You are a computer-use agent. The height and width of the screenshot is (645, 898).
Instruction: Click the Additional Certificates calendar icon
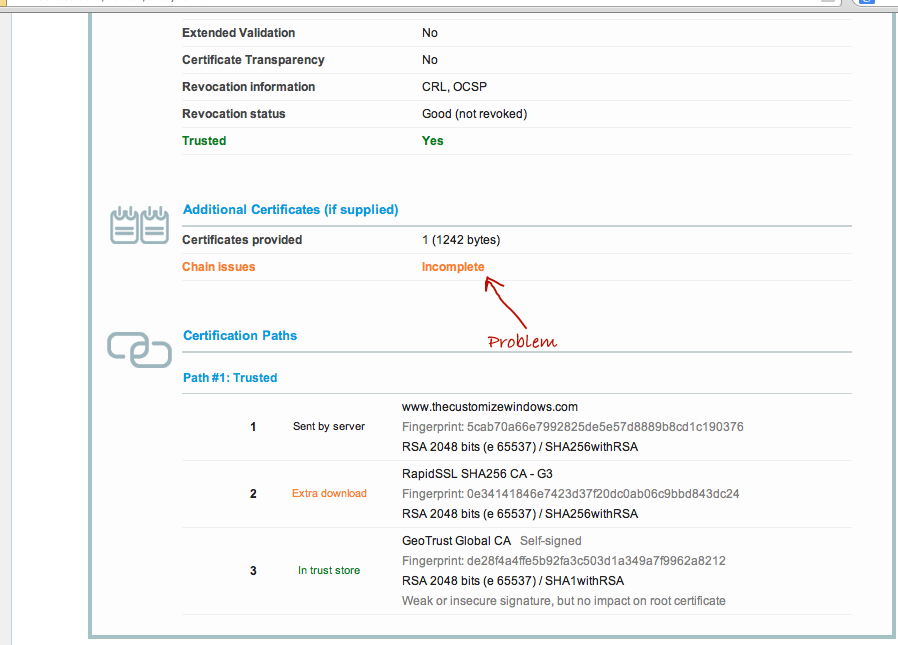[x=139, y=225]
